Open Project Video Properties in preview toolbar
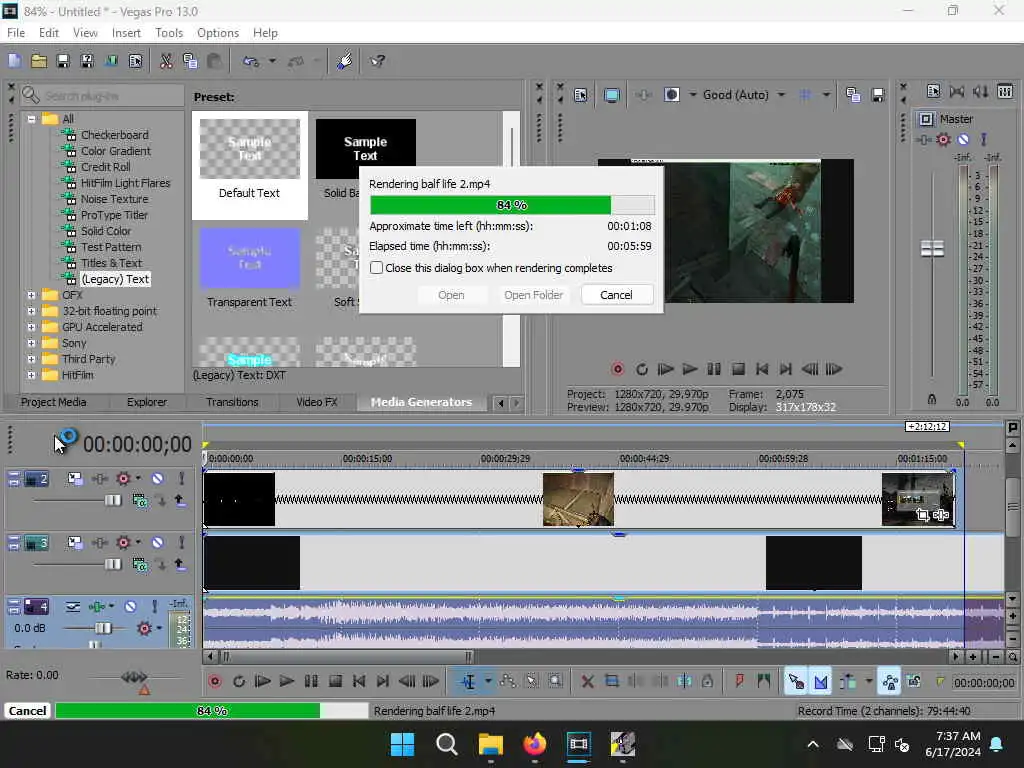The image size is (1024, 768). 581,95
